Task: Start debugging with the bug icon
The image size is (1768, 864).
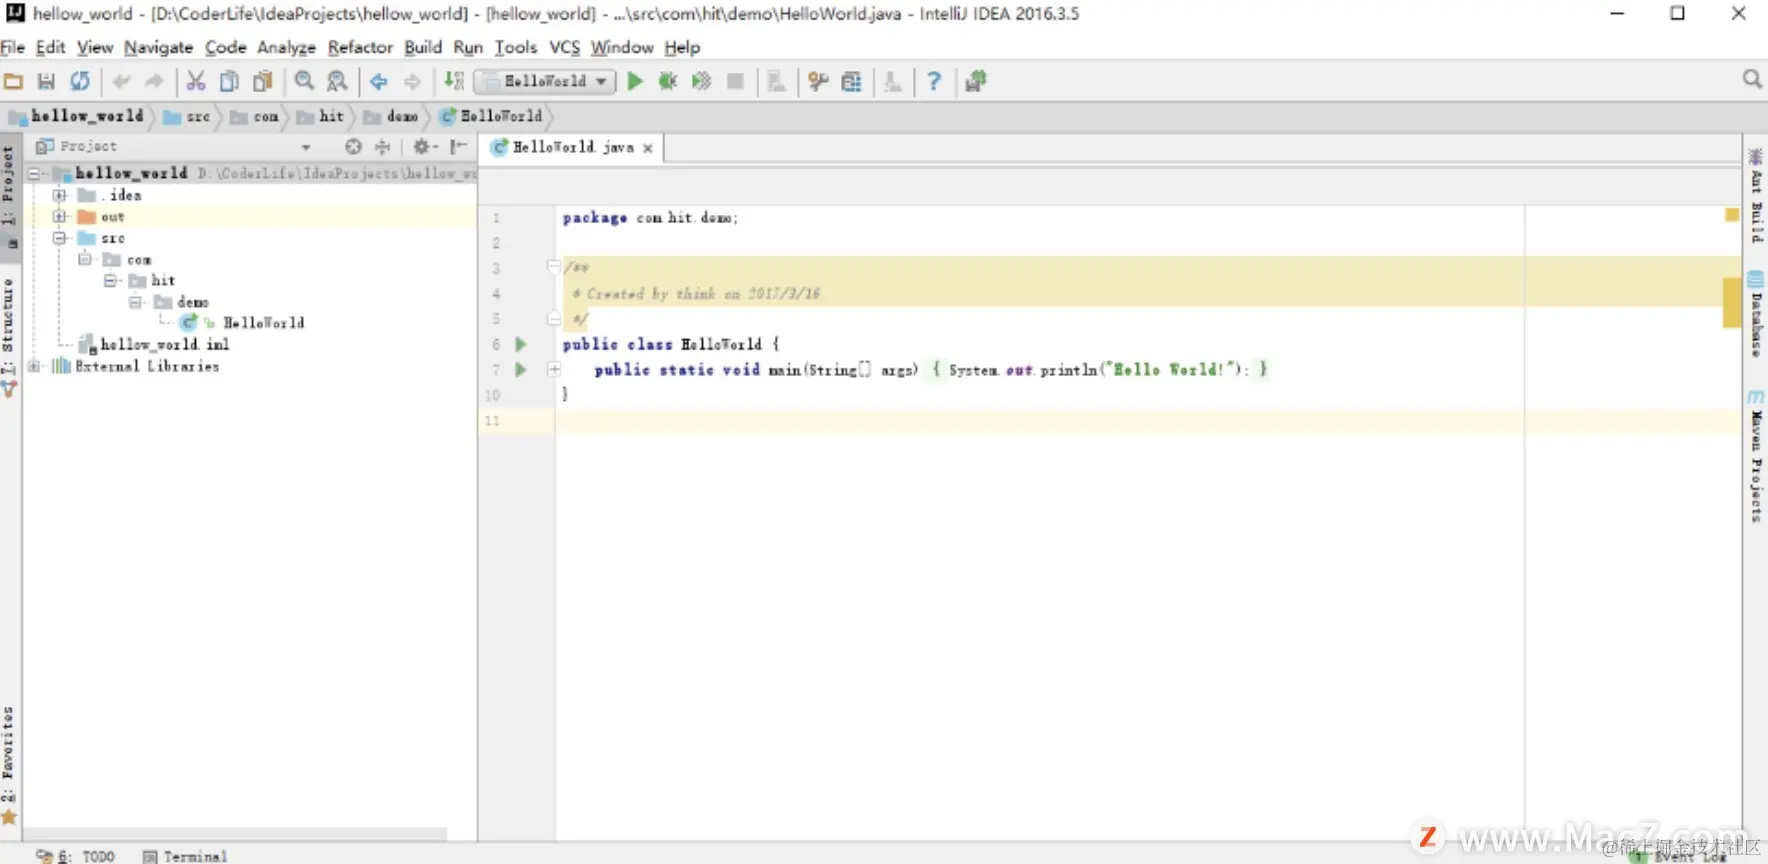Action: click(668, 81)
